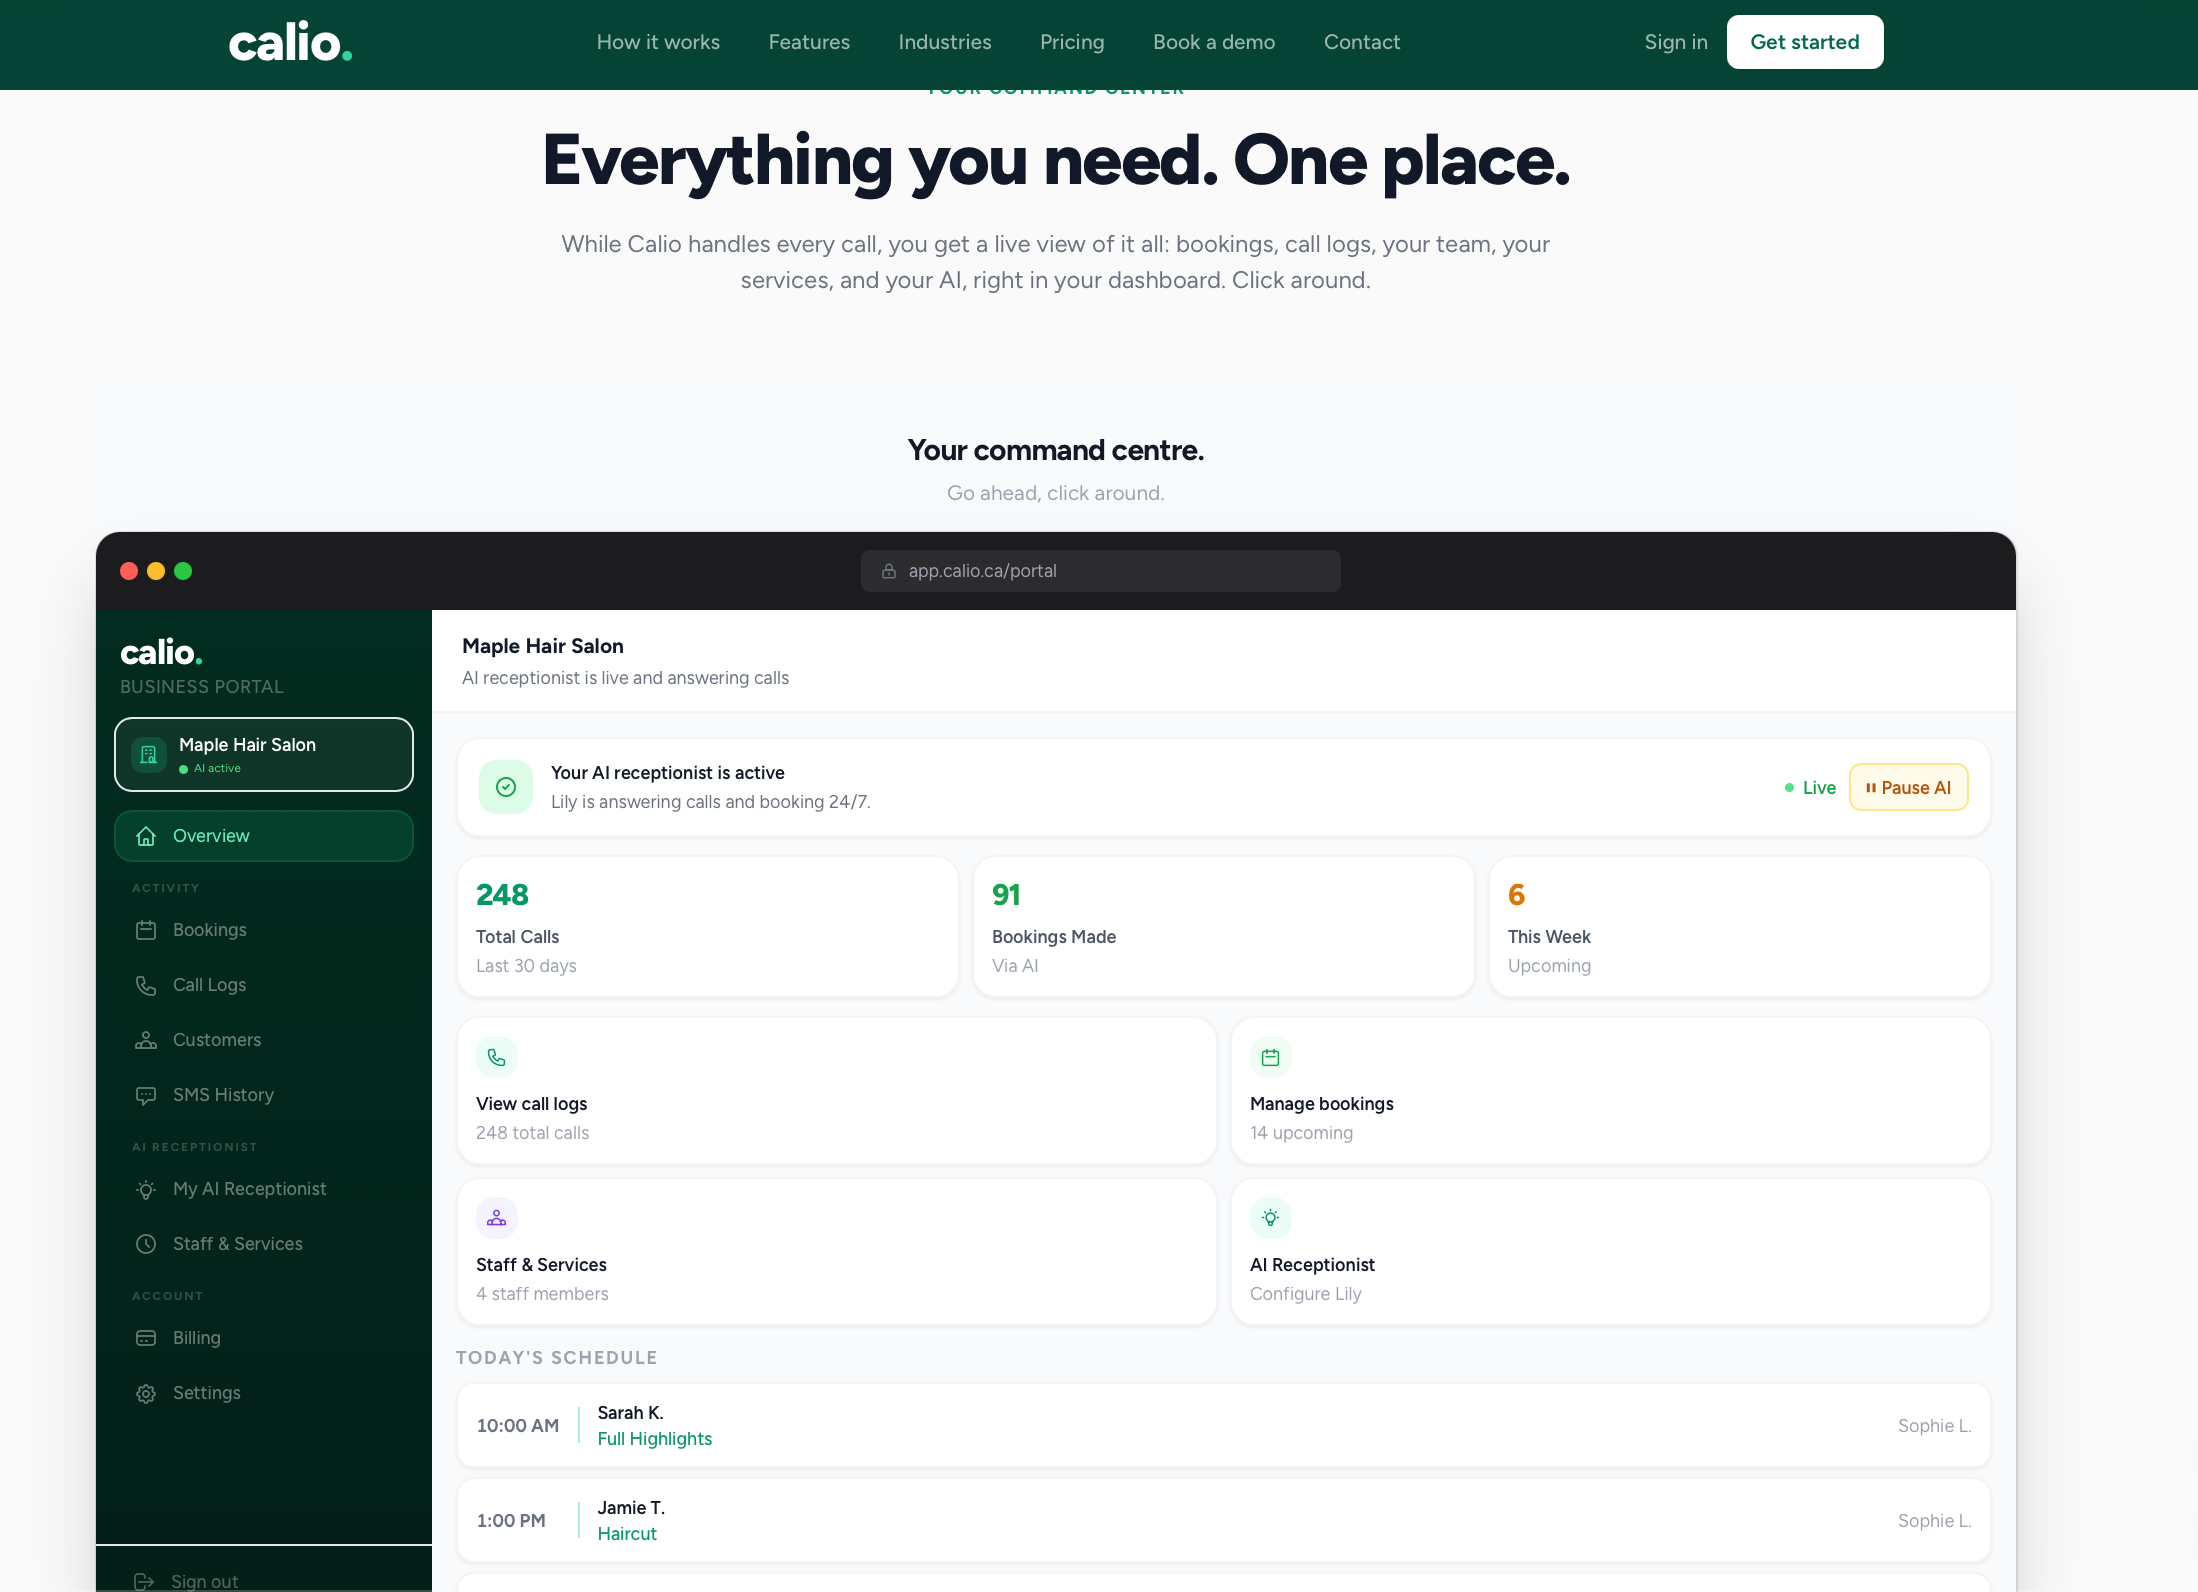2198x1592 pixels.
Task: Click the gear icon beside Settings
Action: [146, 1393]
